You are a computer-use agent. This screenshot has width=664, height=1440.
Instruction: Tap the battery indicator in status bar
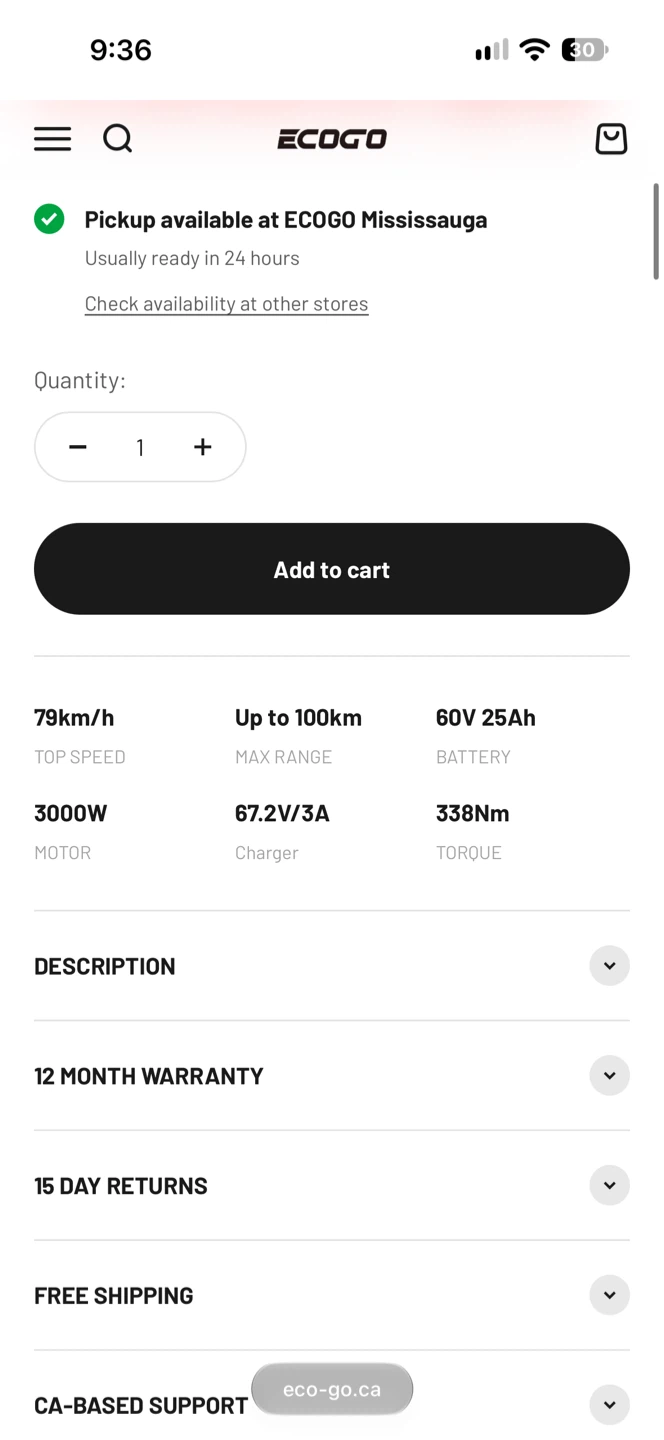point(585,50)
